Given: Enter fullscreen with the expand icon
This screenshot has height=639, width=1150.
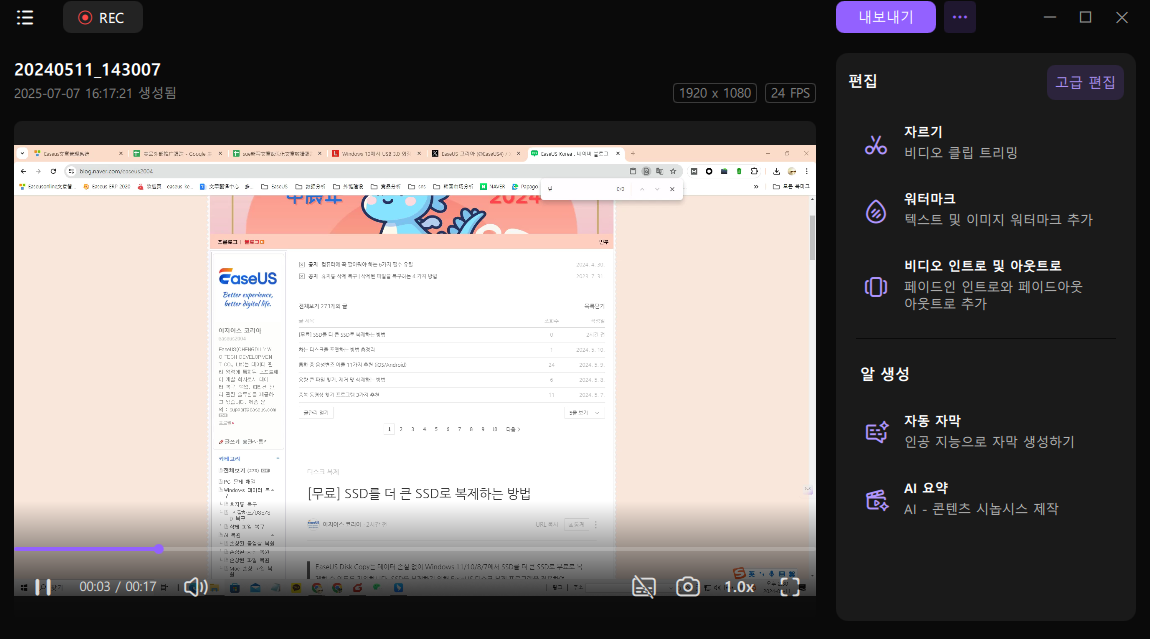Looking at the screenshot, I should tap(789, 586).
